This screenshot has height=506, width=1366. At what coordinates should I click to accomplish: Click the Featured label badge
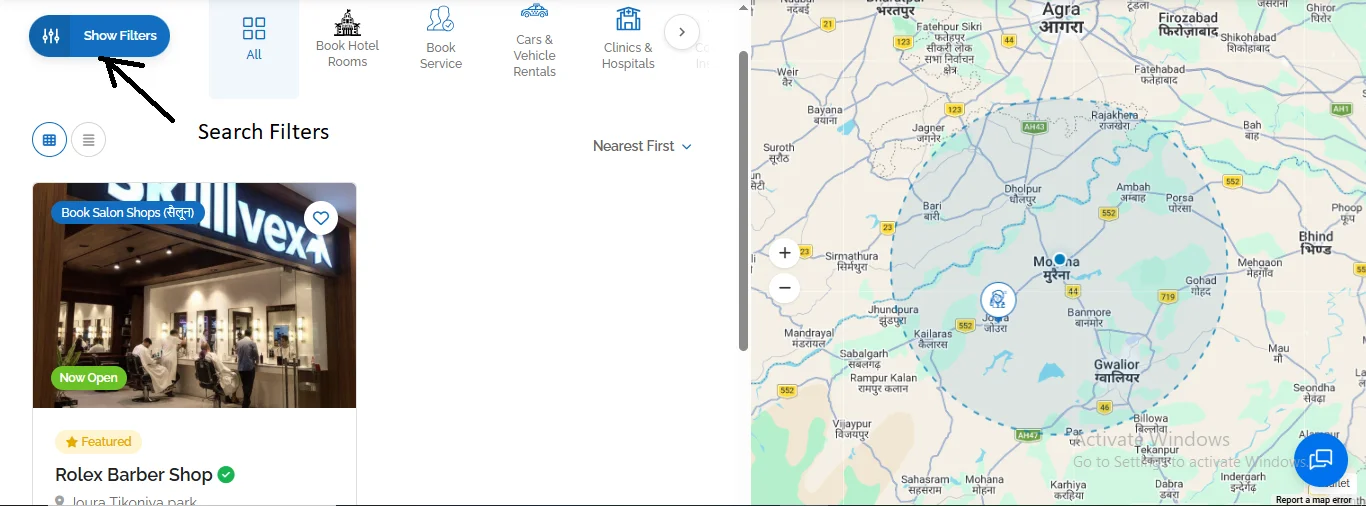click(x=98, y=442)
